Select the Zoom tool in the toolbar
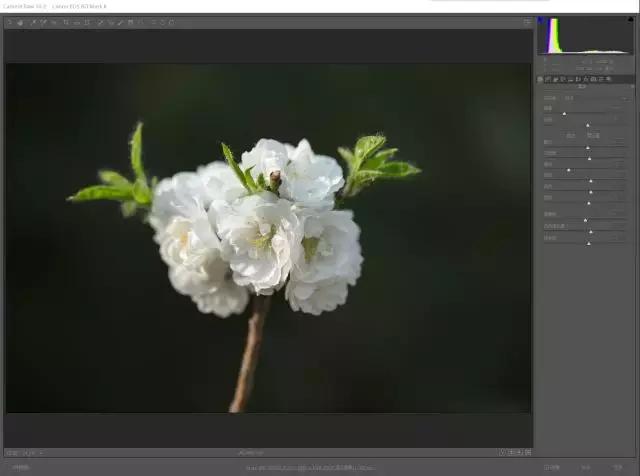 [x=9, y=22]
